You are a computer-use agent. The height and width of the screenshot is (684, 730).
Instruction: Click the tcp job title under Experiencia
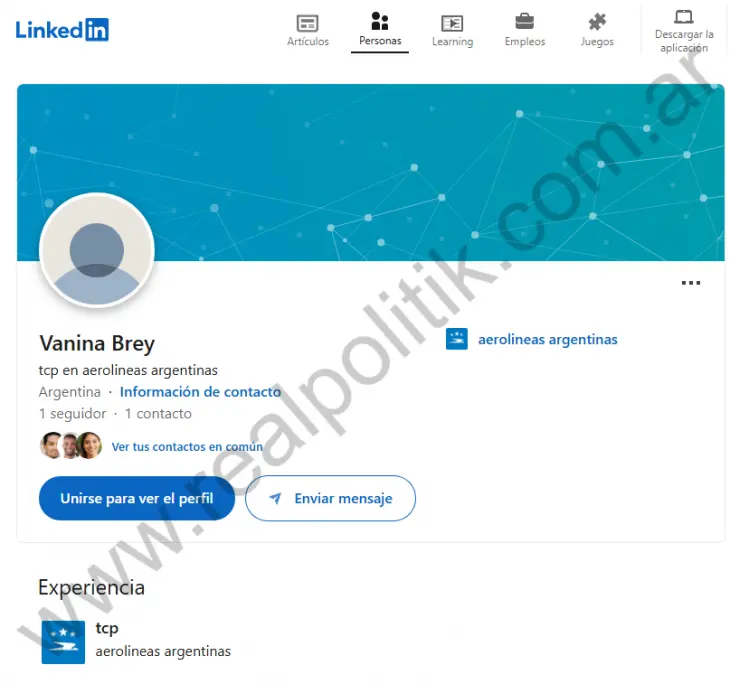[107, 629]
